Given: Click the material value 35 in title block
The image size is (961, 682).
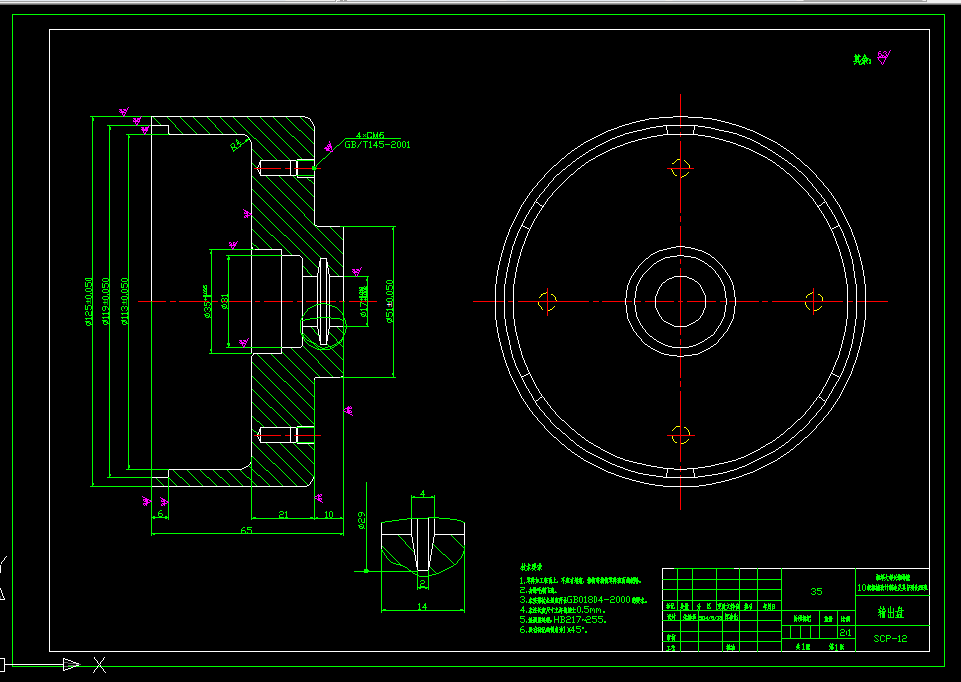Looking at the screenshot, I should coord(816,591).
